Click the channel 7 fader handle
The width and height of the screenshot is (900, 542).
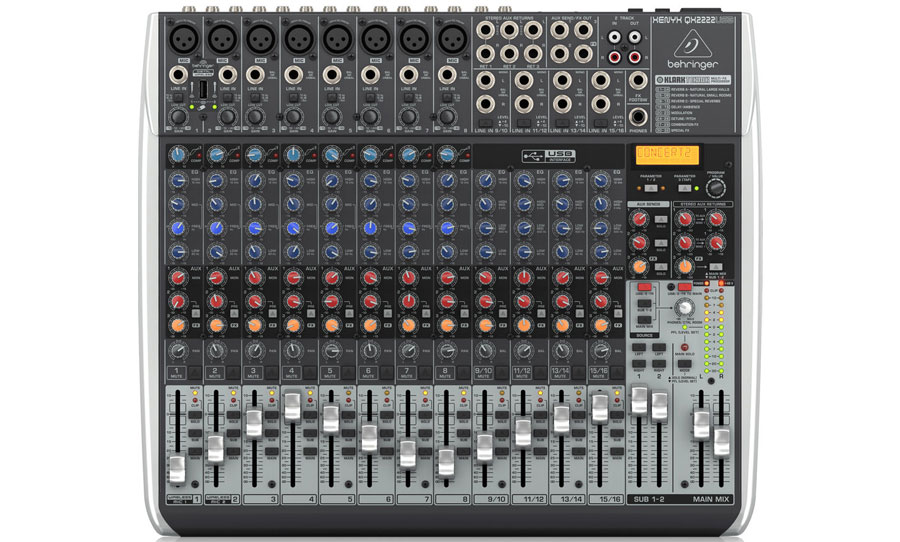click(x=408, y=454)
